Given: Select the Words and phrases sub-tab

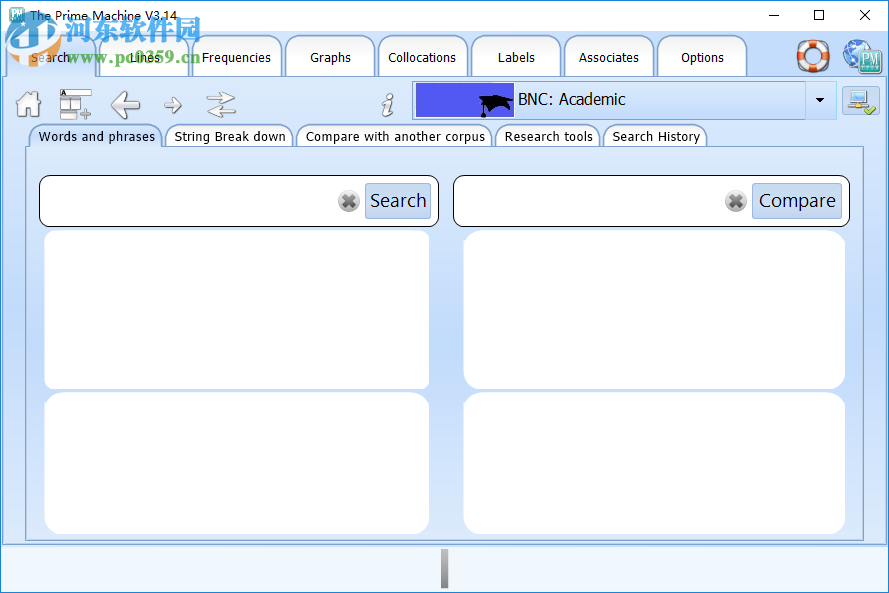Looking at the screenshot, I should [x=96, y=136].
